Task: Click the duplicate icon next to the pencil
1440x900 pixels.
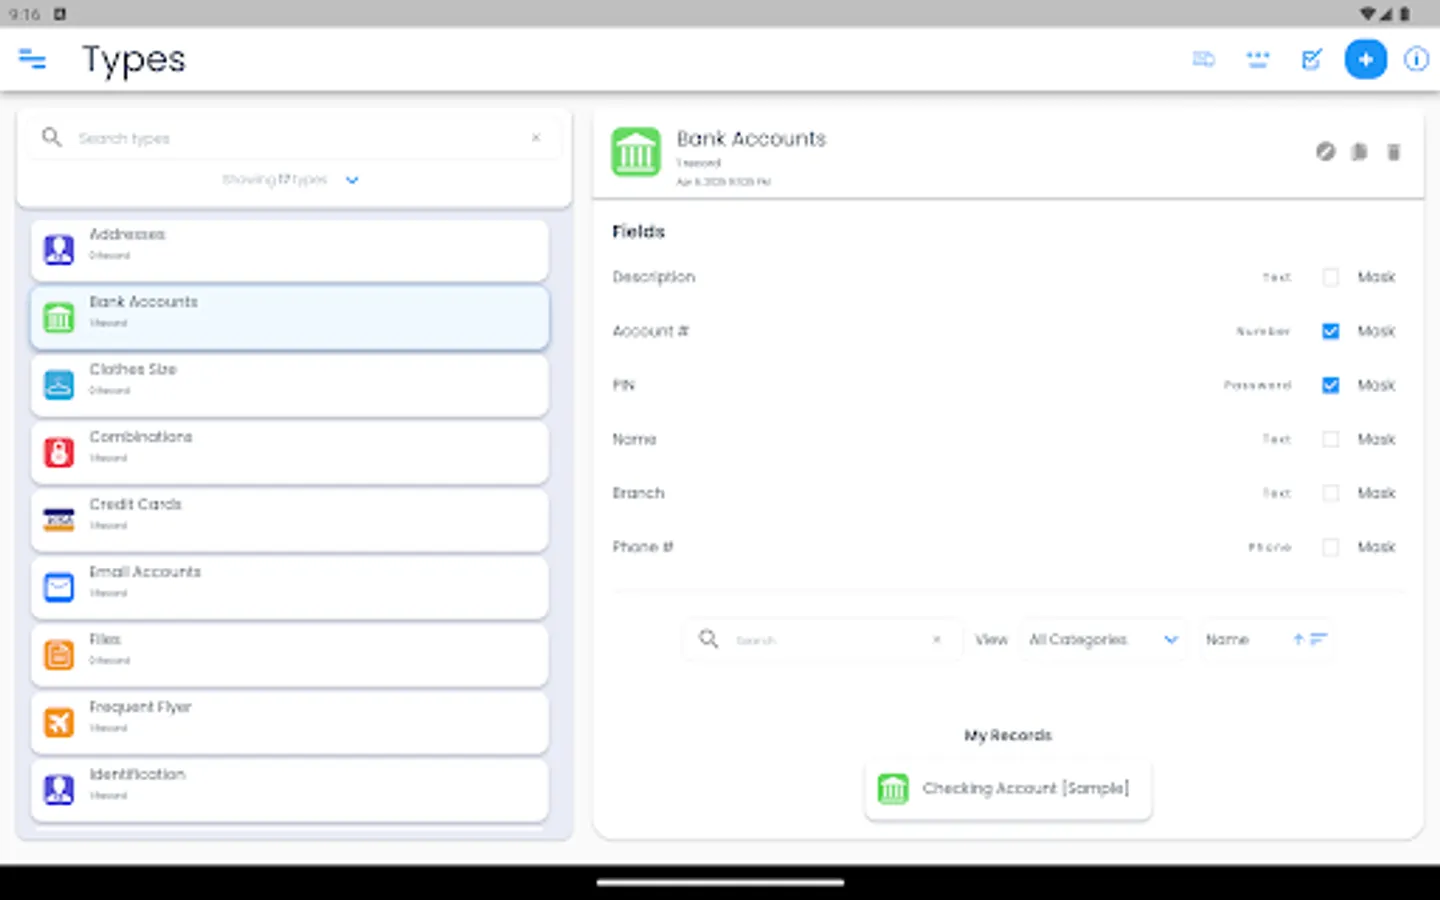Action: (x=1359, y=152)
